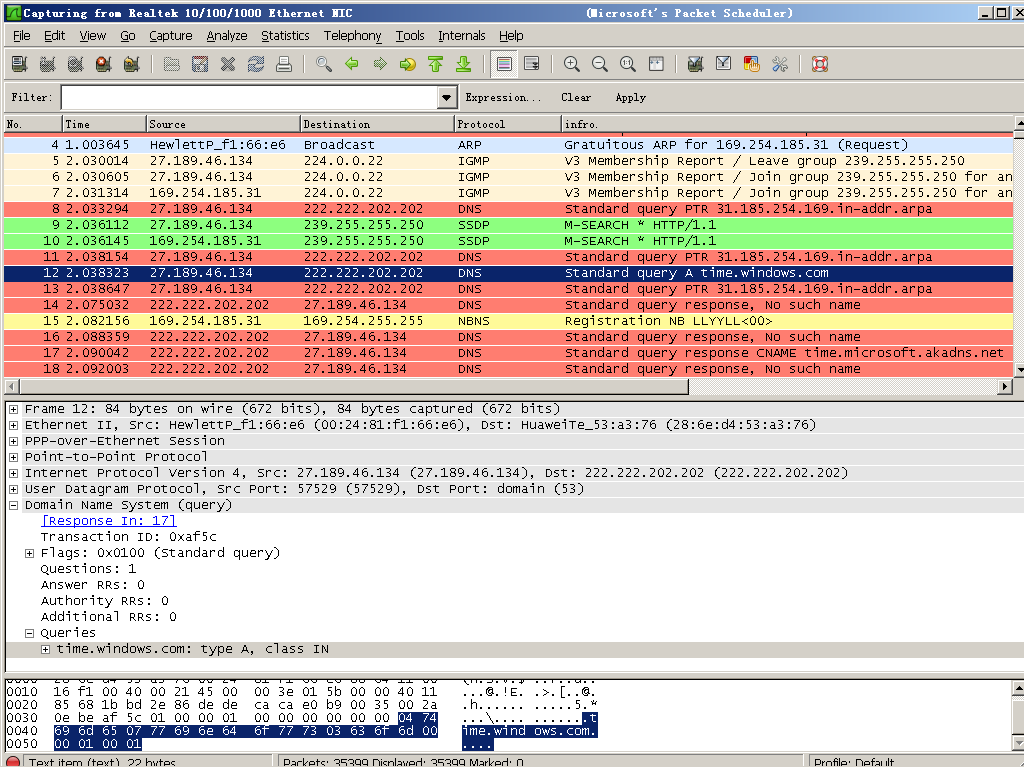Viewport: 1024px width, 768px height.
Task: Zoom out toolbar icon
Action: 600,64
